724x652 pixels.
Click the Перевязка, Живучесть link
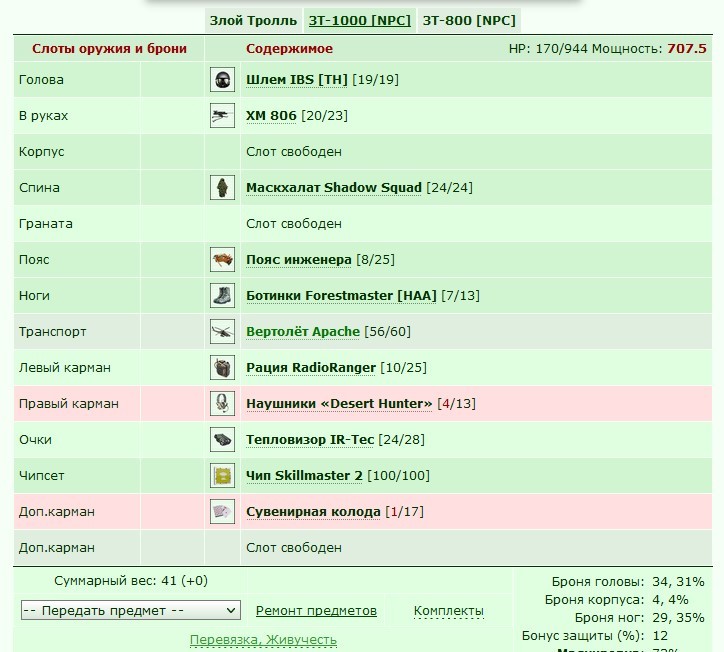point(263,640)
